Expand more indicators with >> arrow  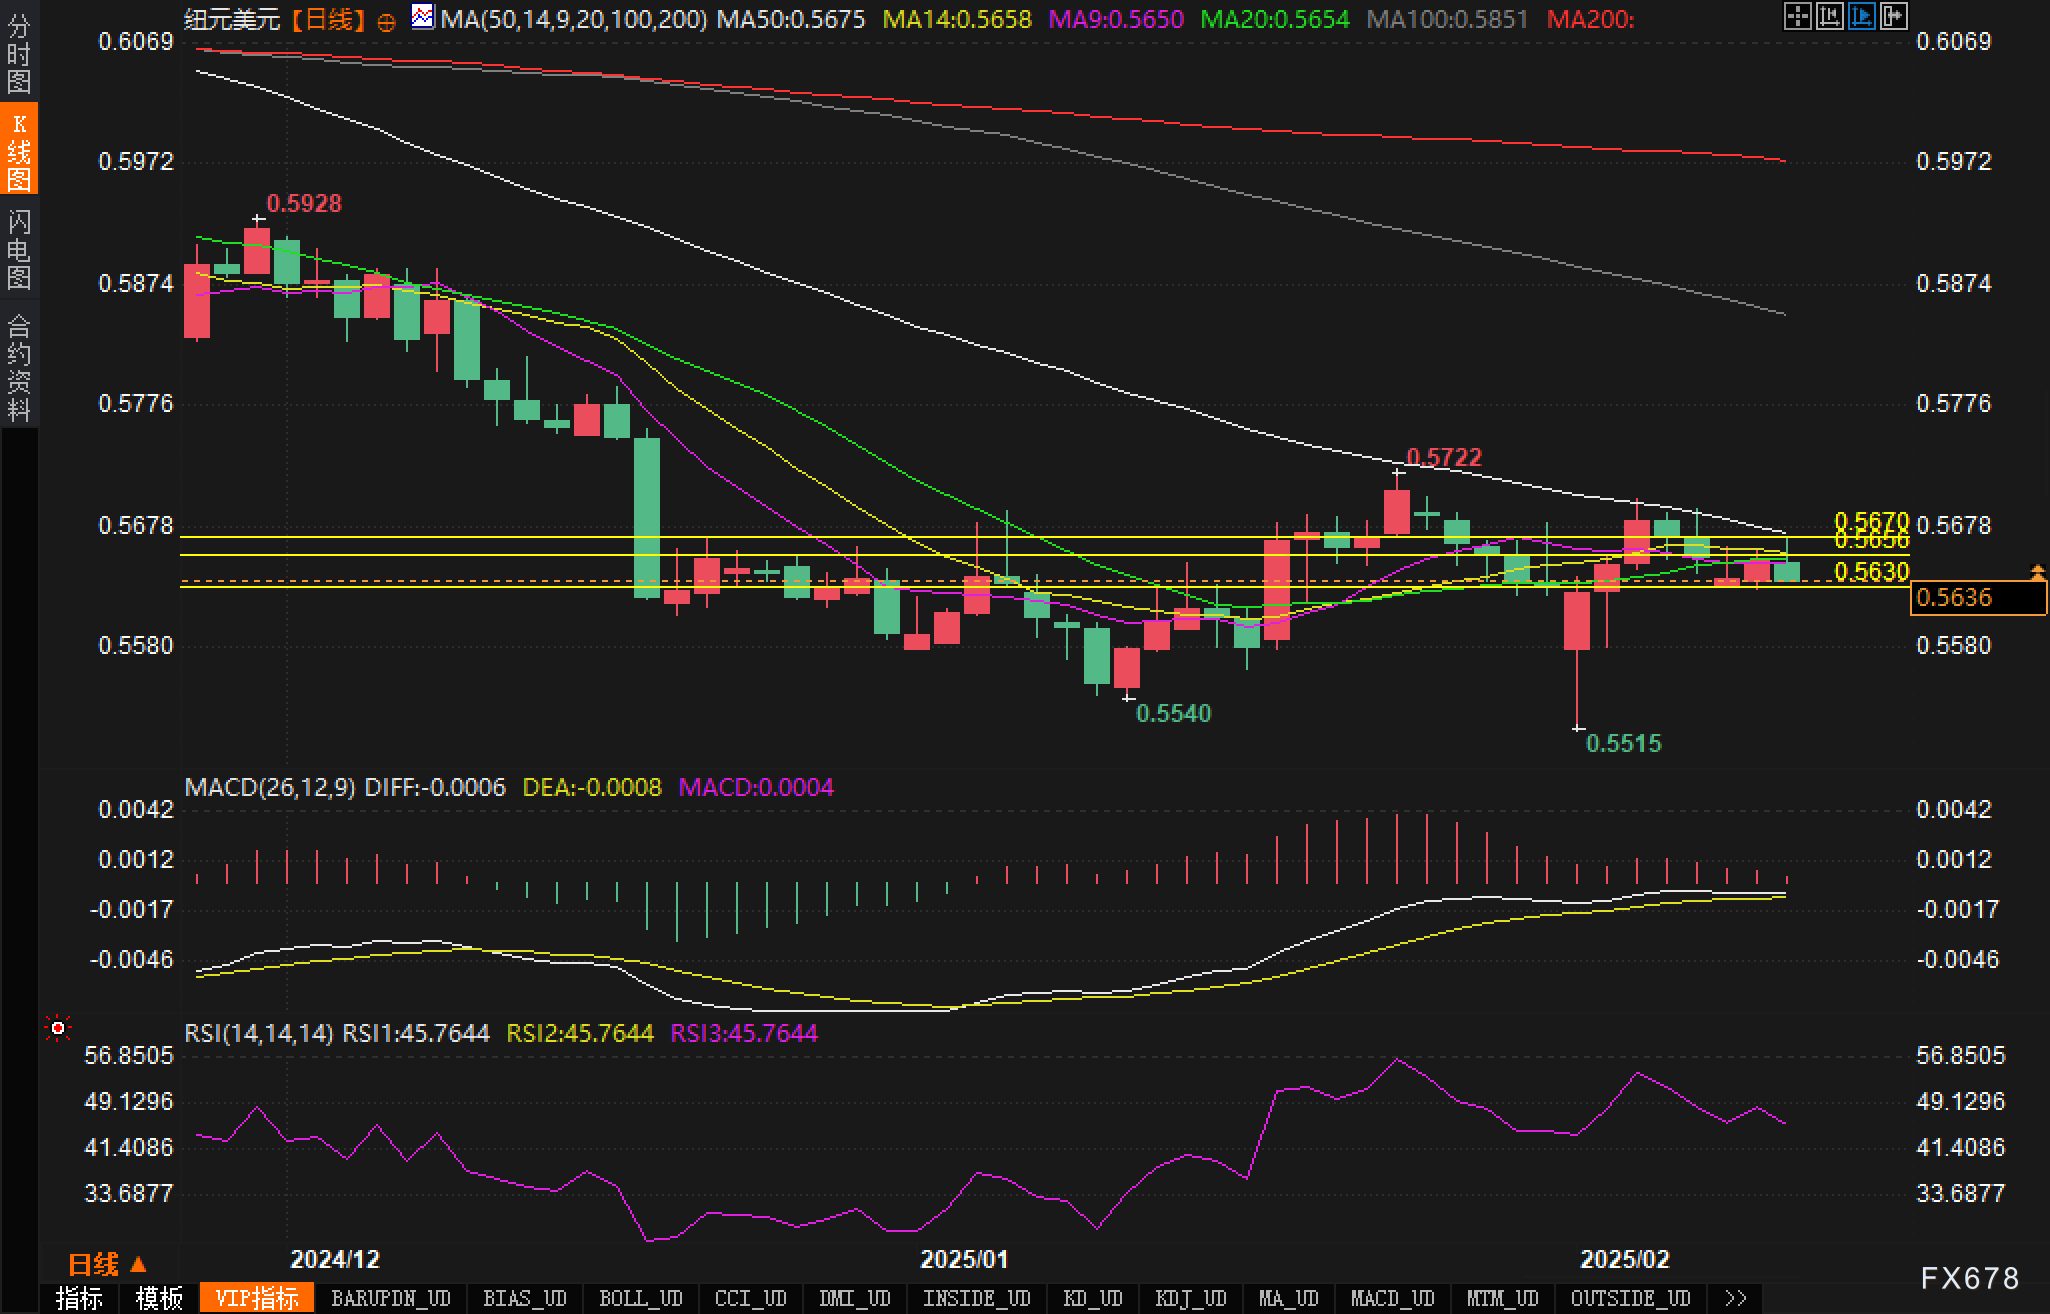(1736, 1298)
